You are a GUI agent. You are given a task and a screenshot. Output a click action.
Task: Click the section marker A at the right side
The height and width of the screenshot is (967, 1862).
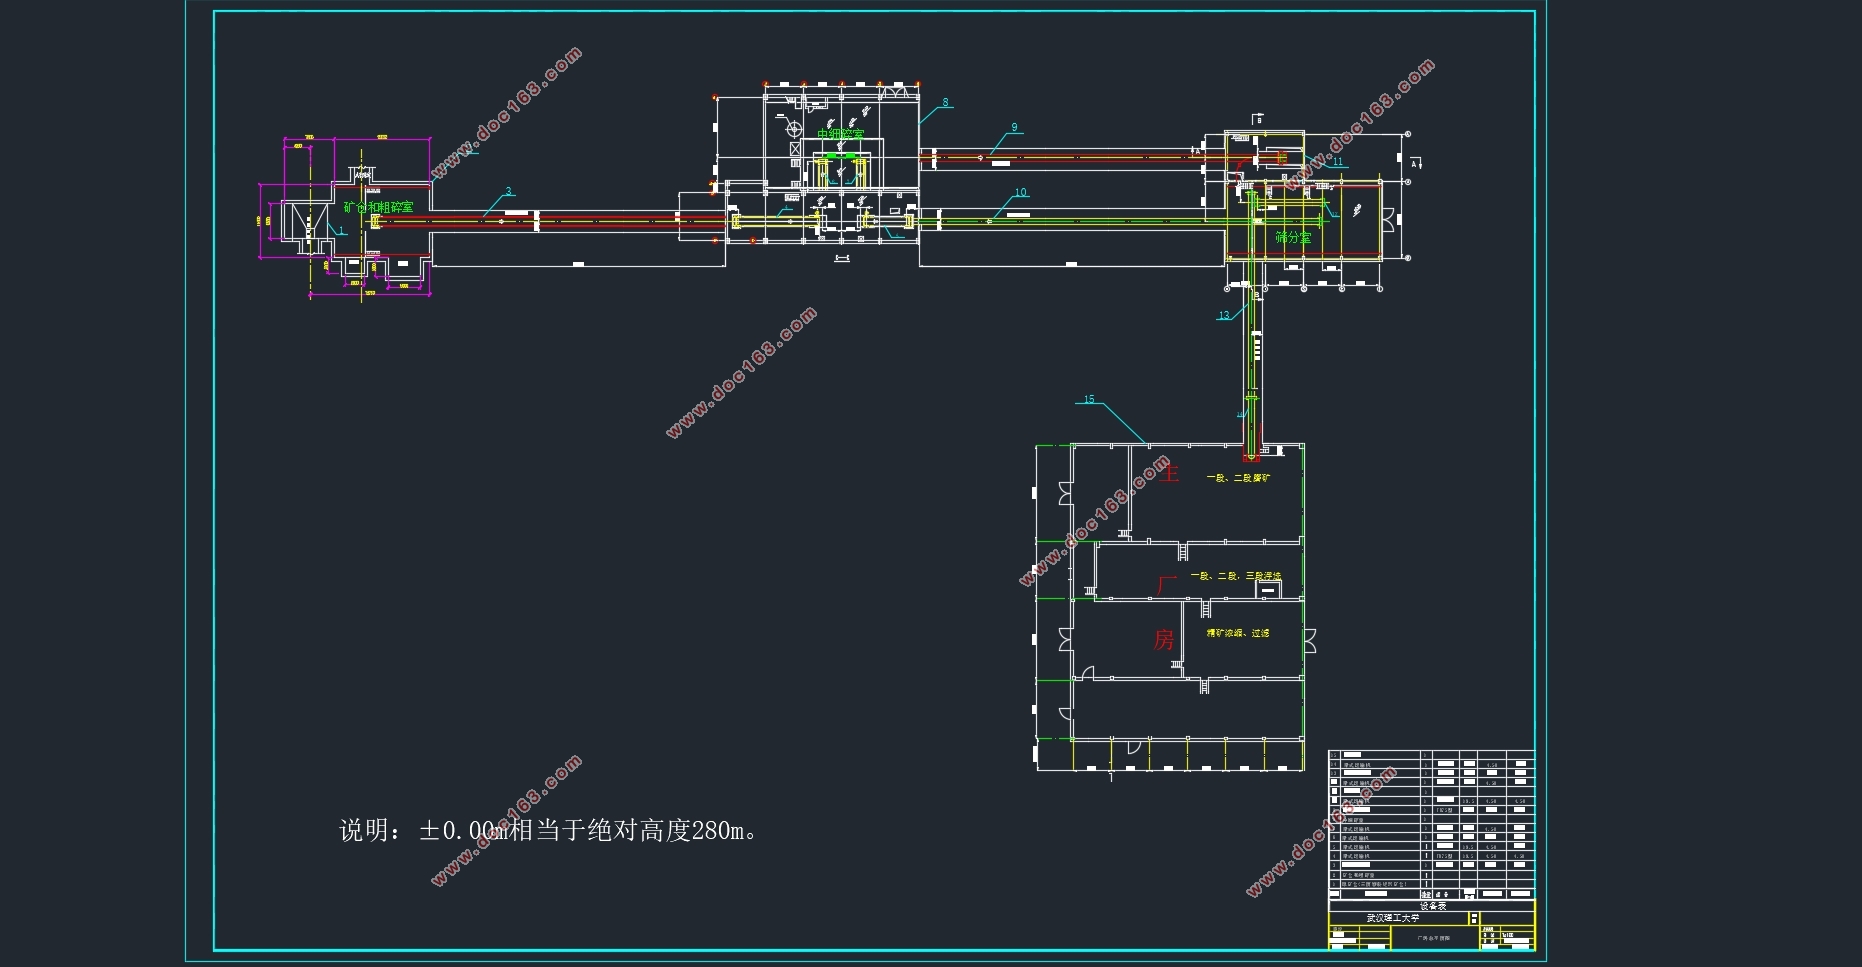(x=1414, y=162)
